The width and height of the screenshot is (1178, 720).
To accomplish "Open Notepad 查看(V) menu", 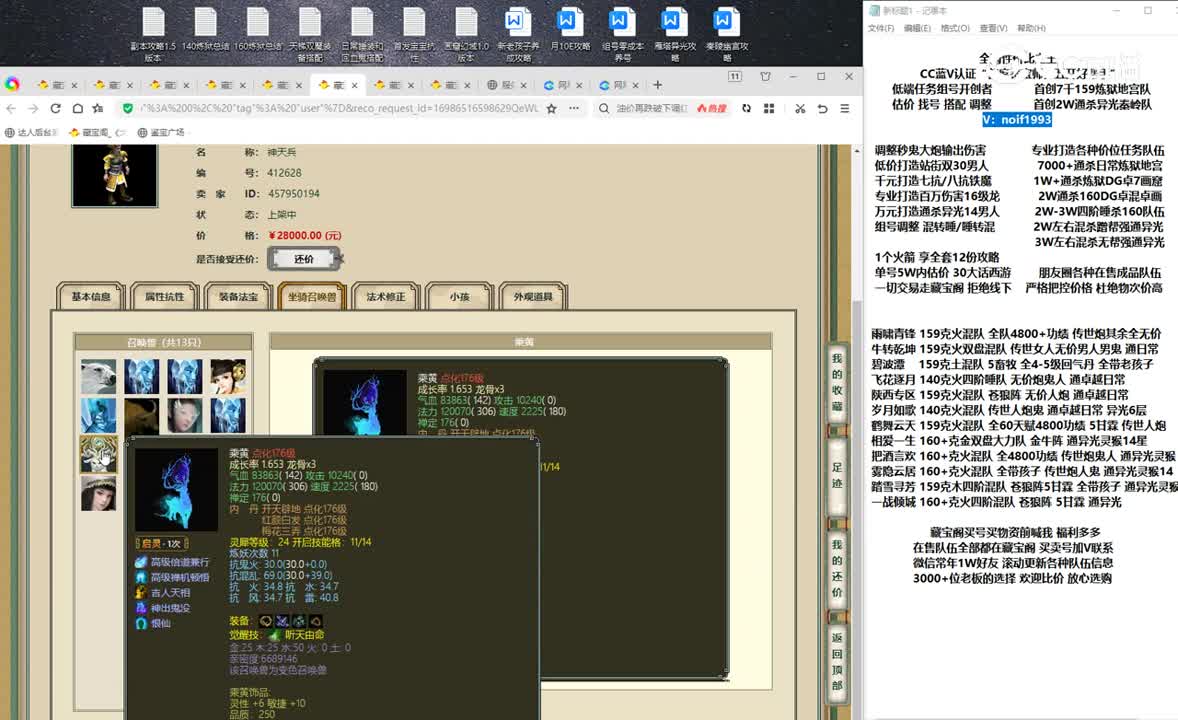I will click(993, 29).
